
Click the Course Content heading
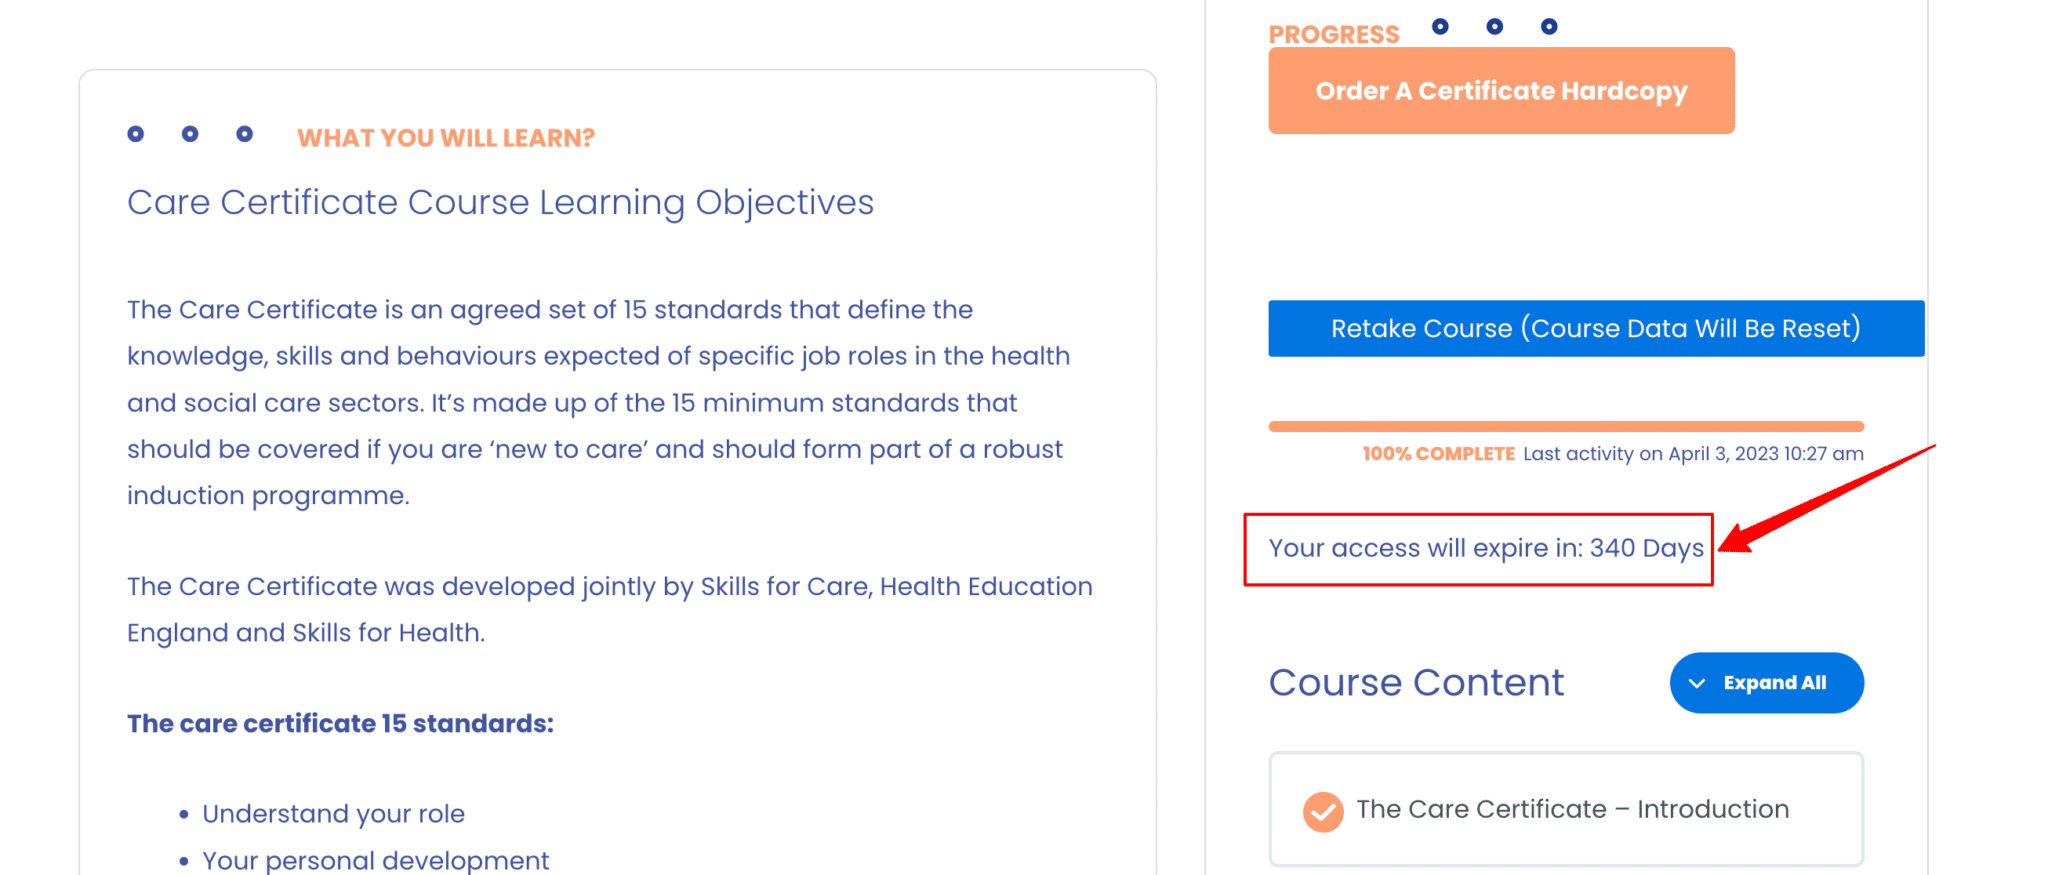pos(1415,682)
